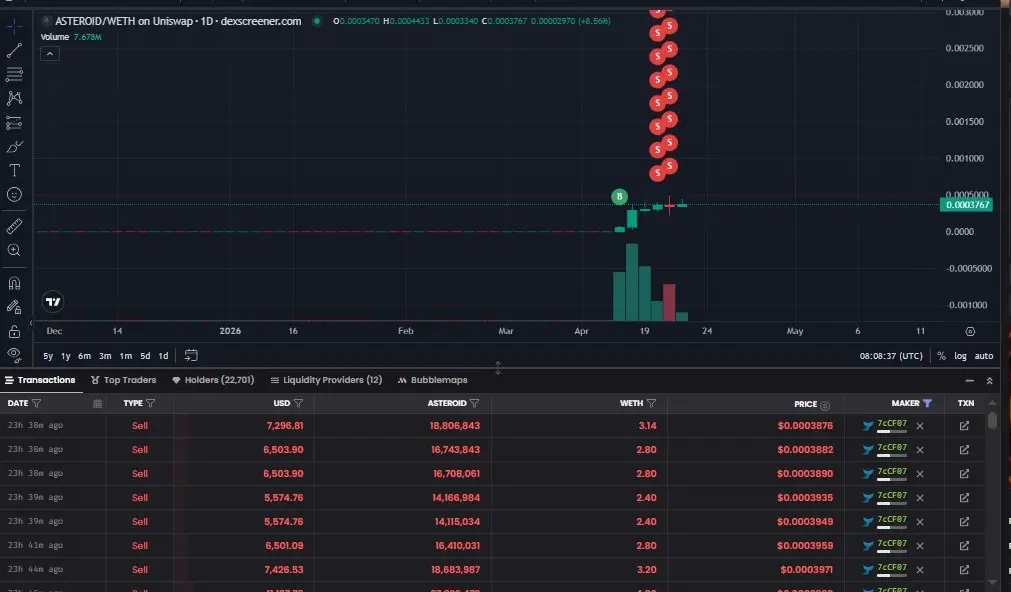1011x592 pixels.
Task: Select the crosshair cursor tool
Action: click(x=14, y=26)
